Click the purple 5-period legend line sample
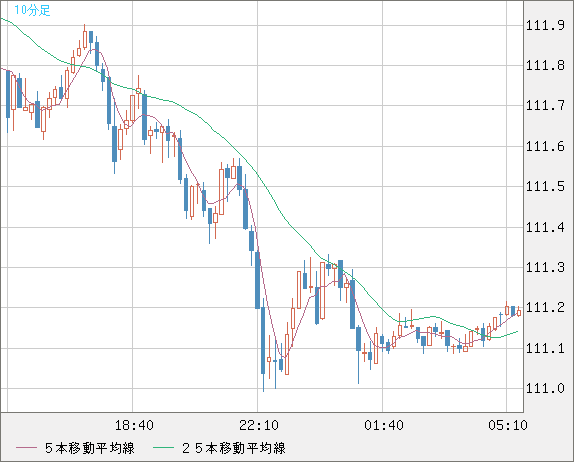The image size is (574, 462). click(x=27, y=448)
